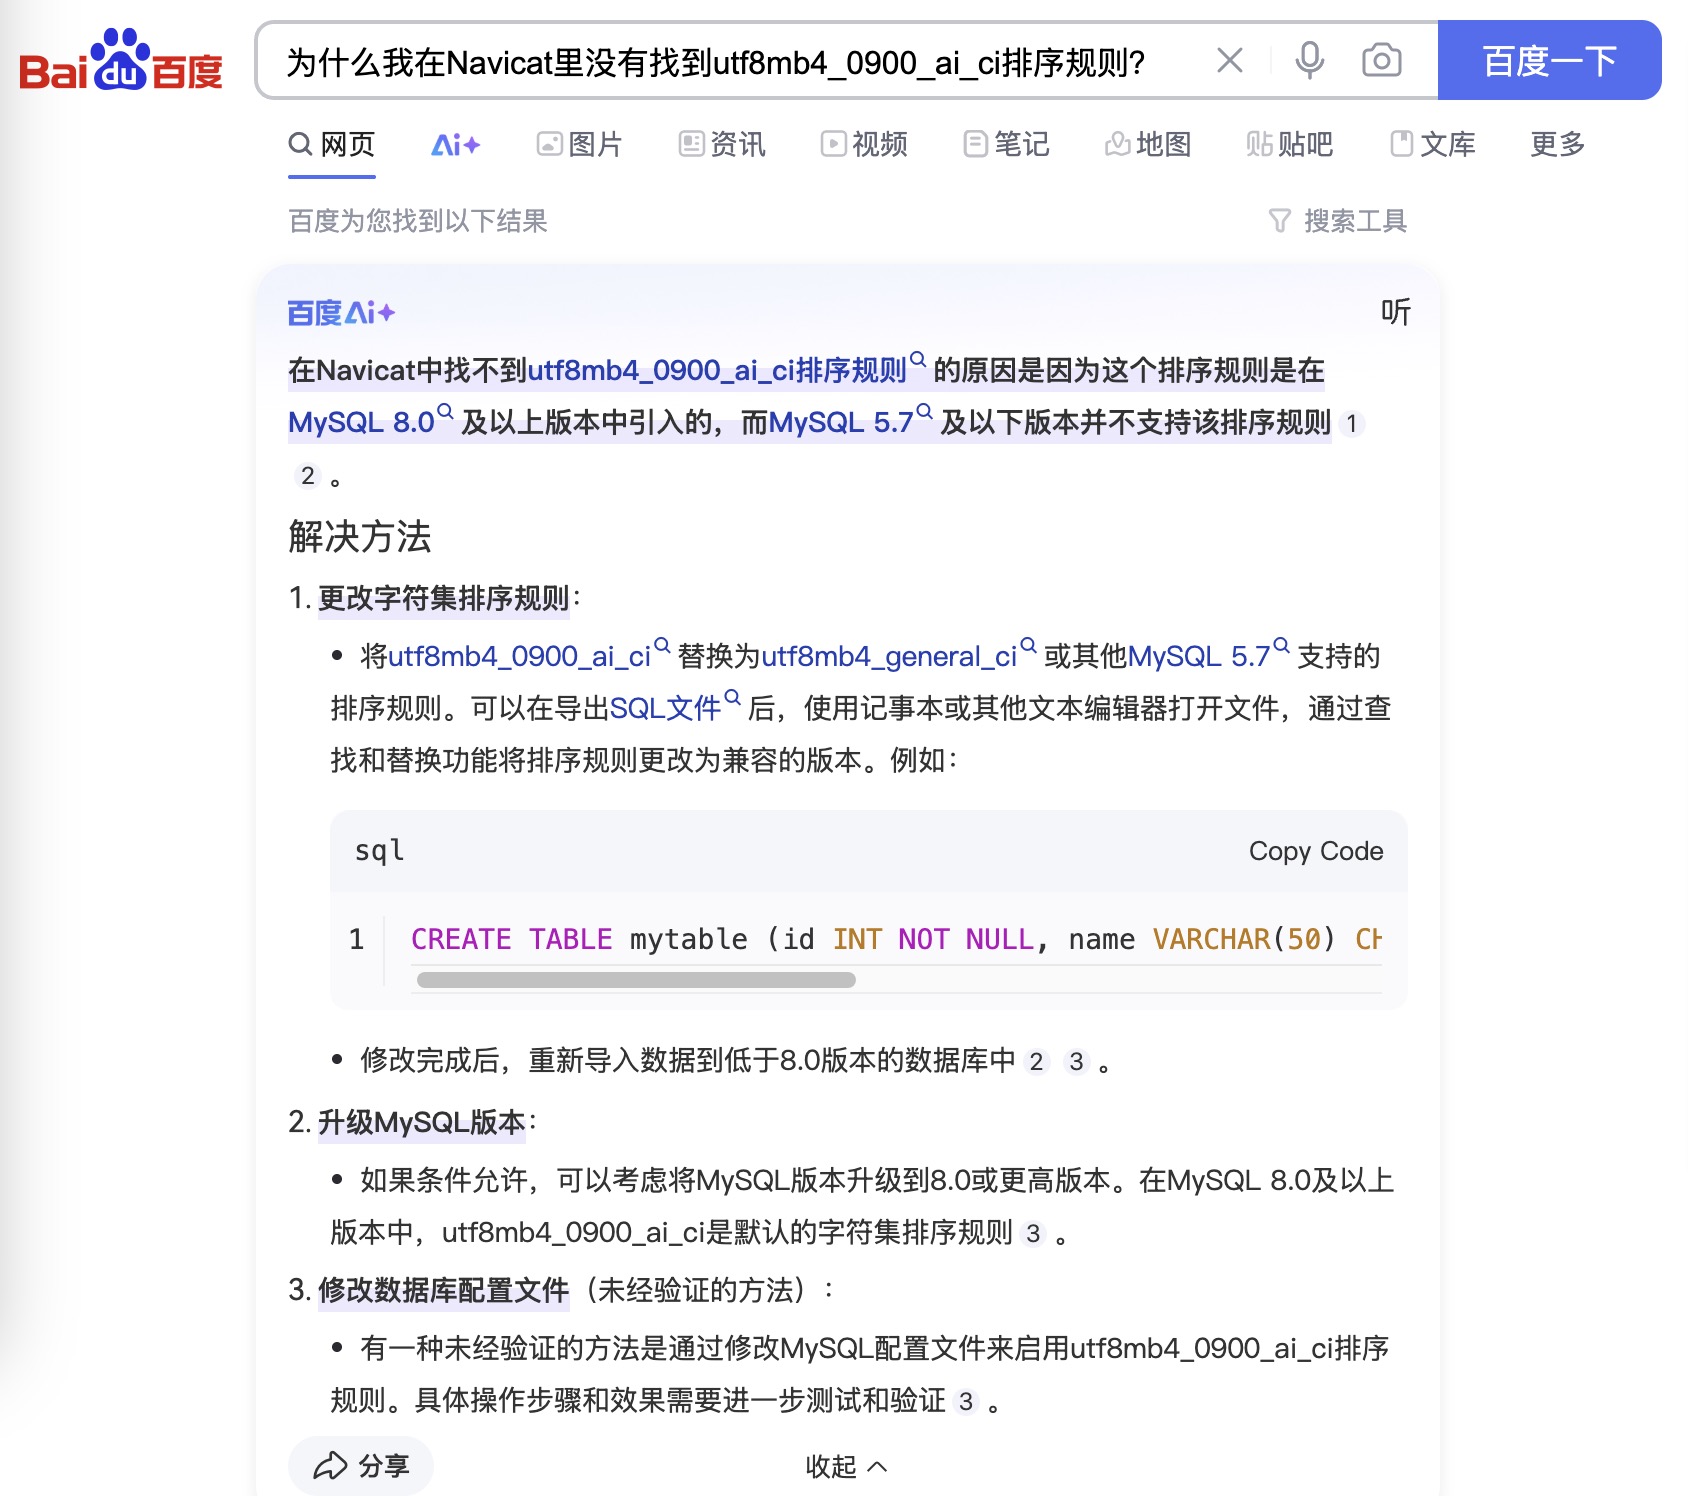The width and height of the screenshot is (1688, 1496).
Task: Open image search with the camera icon
Action: tap(1381, 61)
